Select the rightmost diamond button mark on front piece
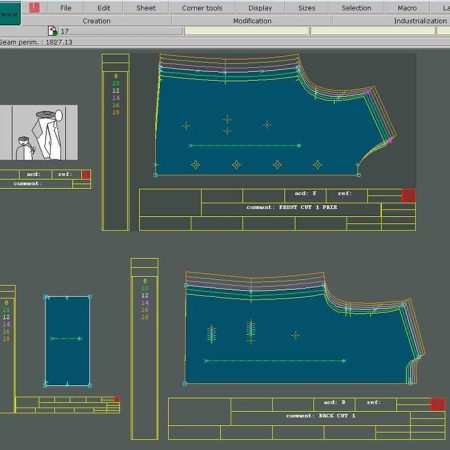The image size is (450, 450). [317, 164]
